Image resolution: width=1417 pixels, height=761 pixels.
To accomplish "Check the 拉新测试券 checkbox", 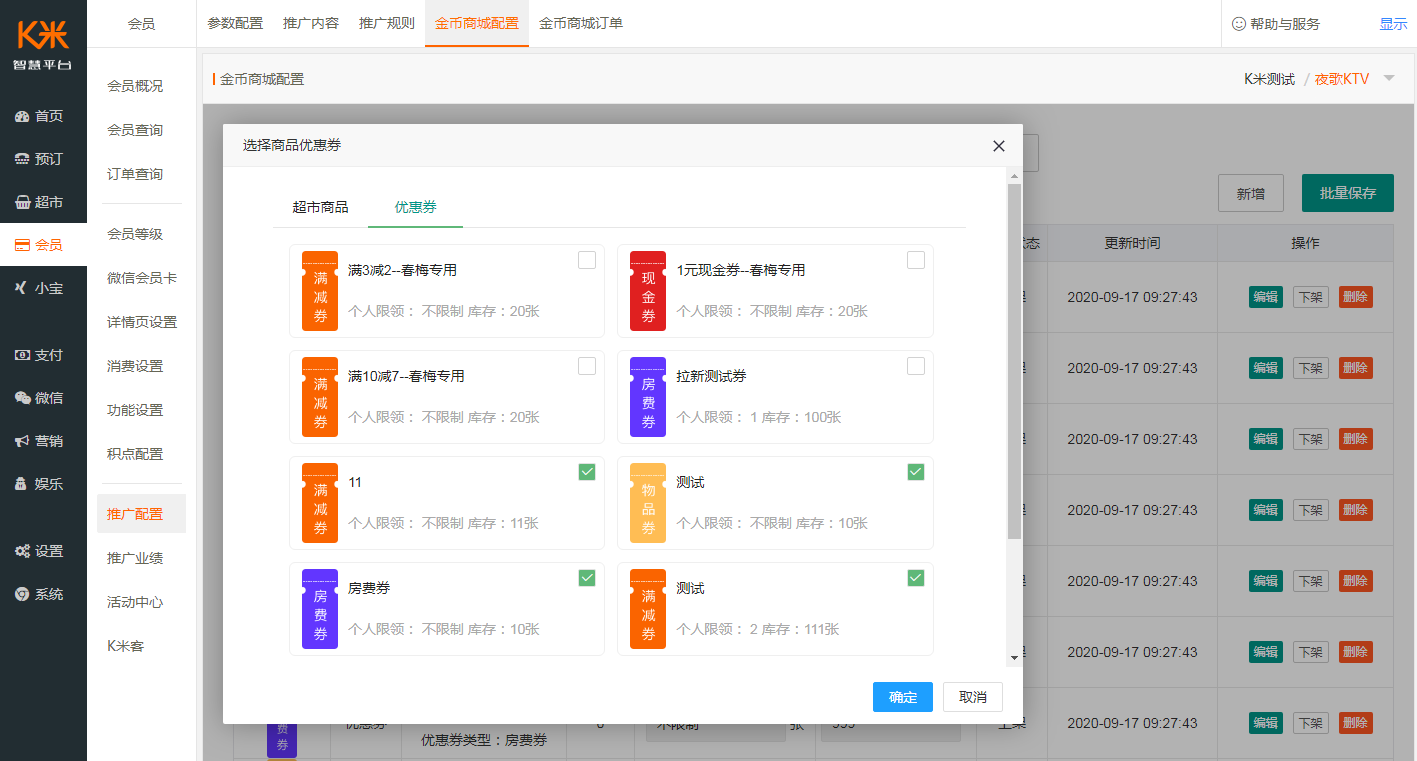I will click(x=916, y=366).
